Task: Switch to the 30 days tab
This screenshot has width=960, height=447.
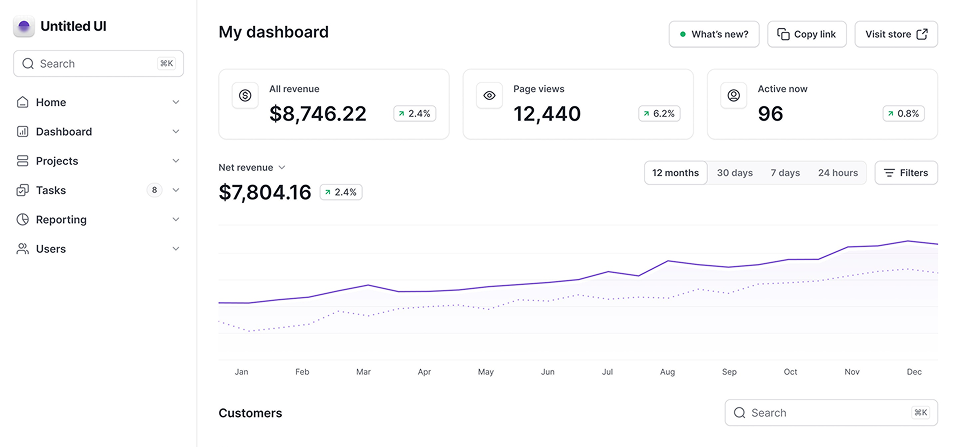Action: point(734,173)
